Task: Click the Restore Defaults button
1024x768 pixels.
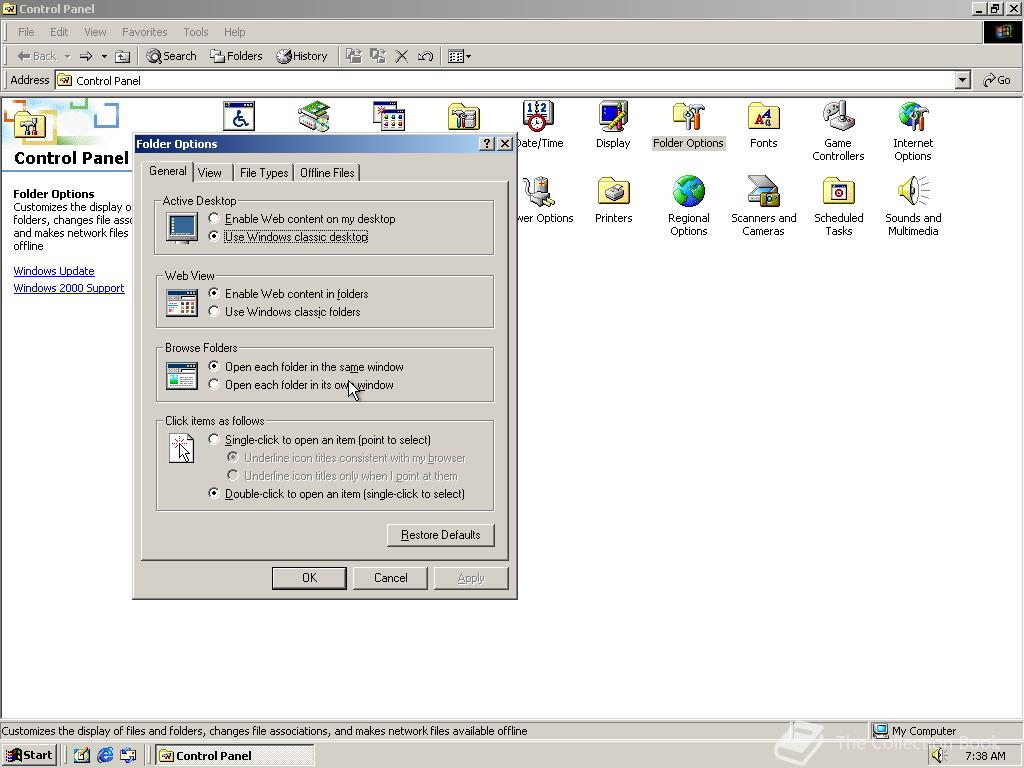Action: pyautogui.click(x=441, y=535)
